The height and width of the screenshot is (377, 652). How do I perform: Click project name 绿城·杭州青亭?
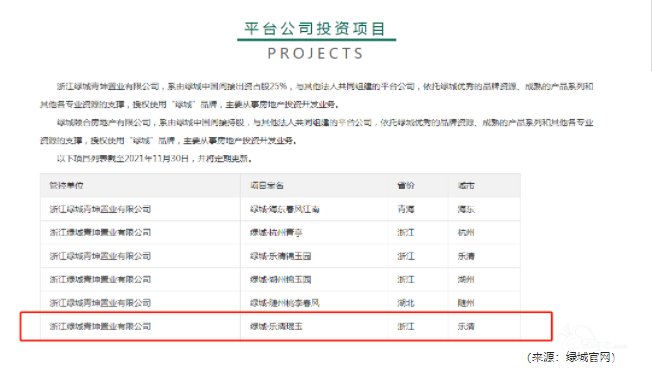[x=276, y=232]
